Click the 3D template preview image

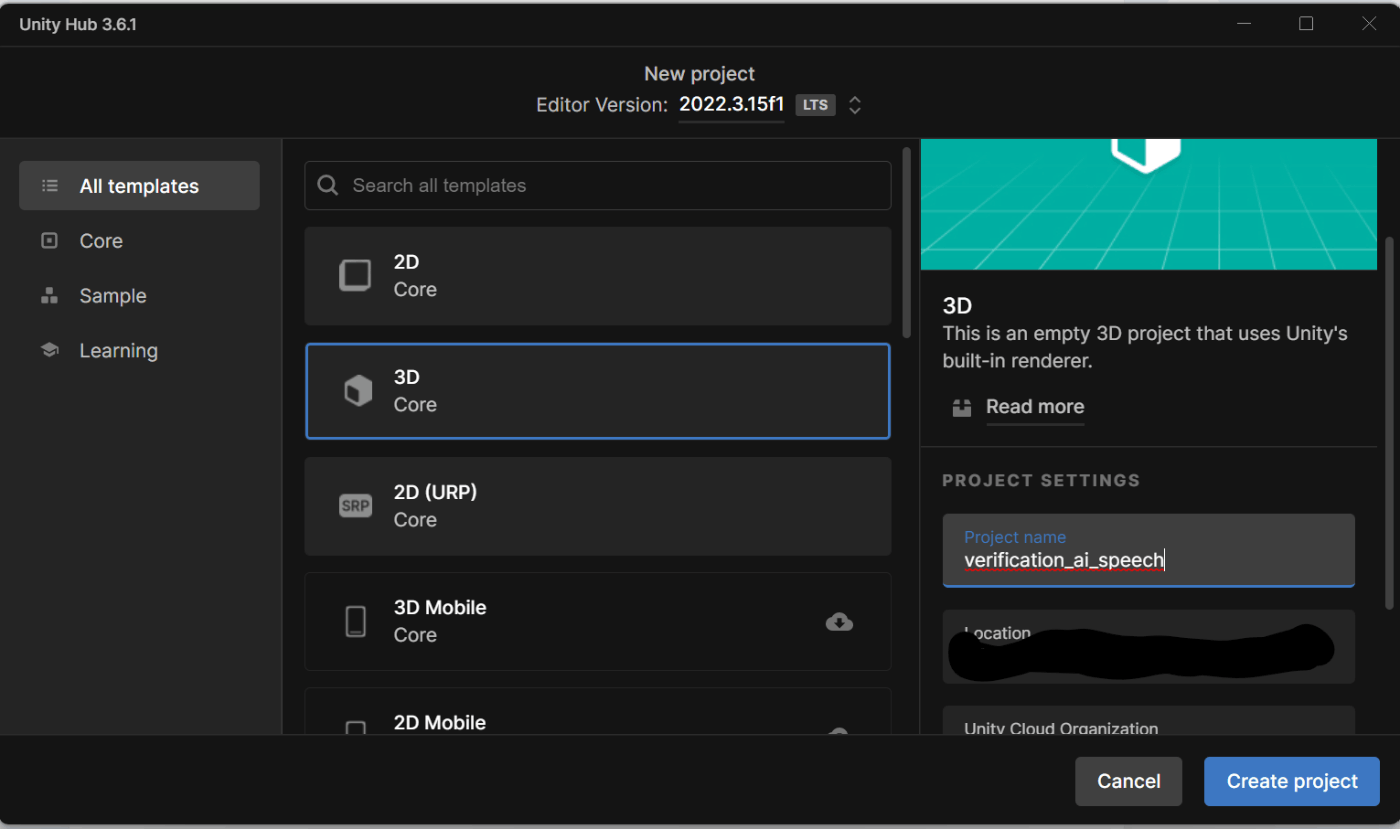click(x=1148, y=204)
